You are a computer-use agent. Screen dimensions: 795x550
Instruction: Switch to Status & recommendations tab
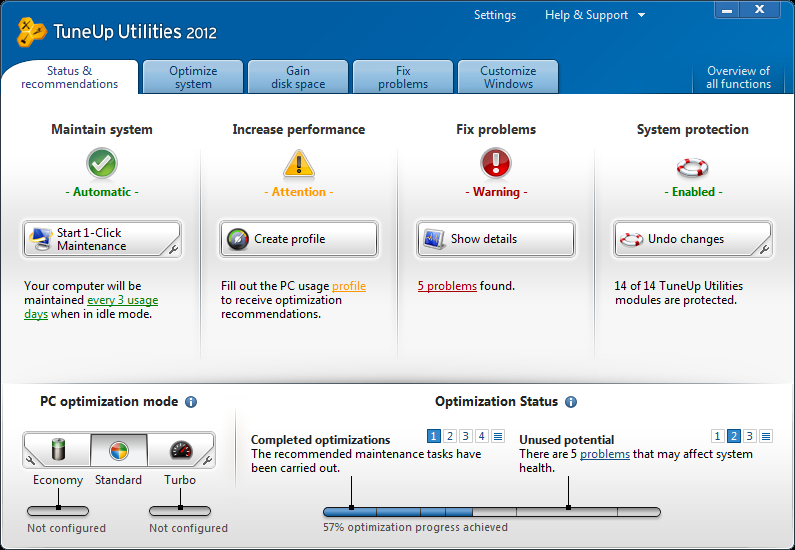tap(69, 77)
